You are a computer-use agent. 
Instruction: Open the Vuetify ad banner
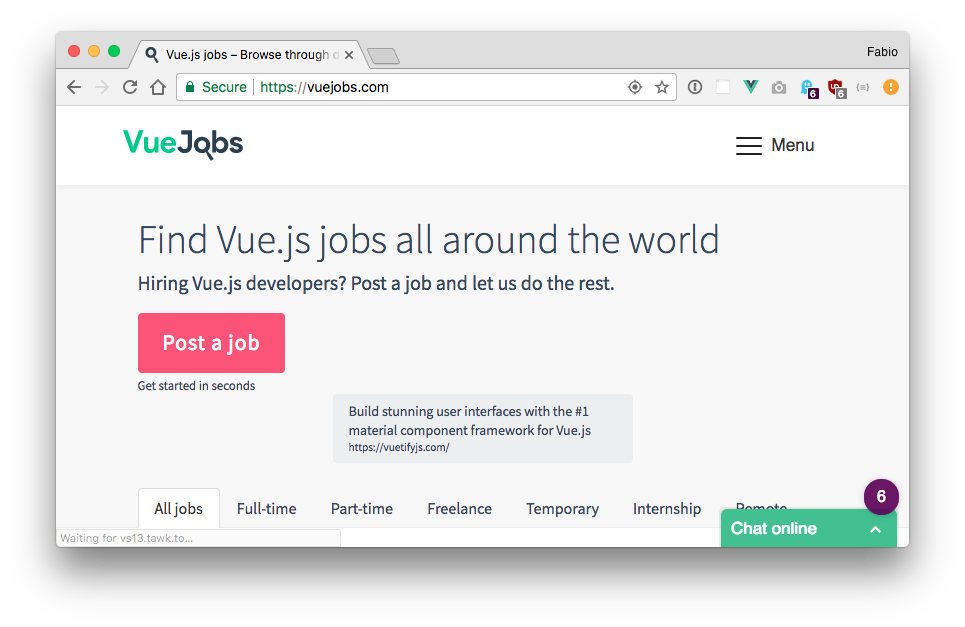click(482, 428)
